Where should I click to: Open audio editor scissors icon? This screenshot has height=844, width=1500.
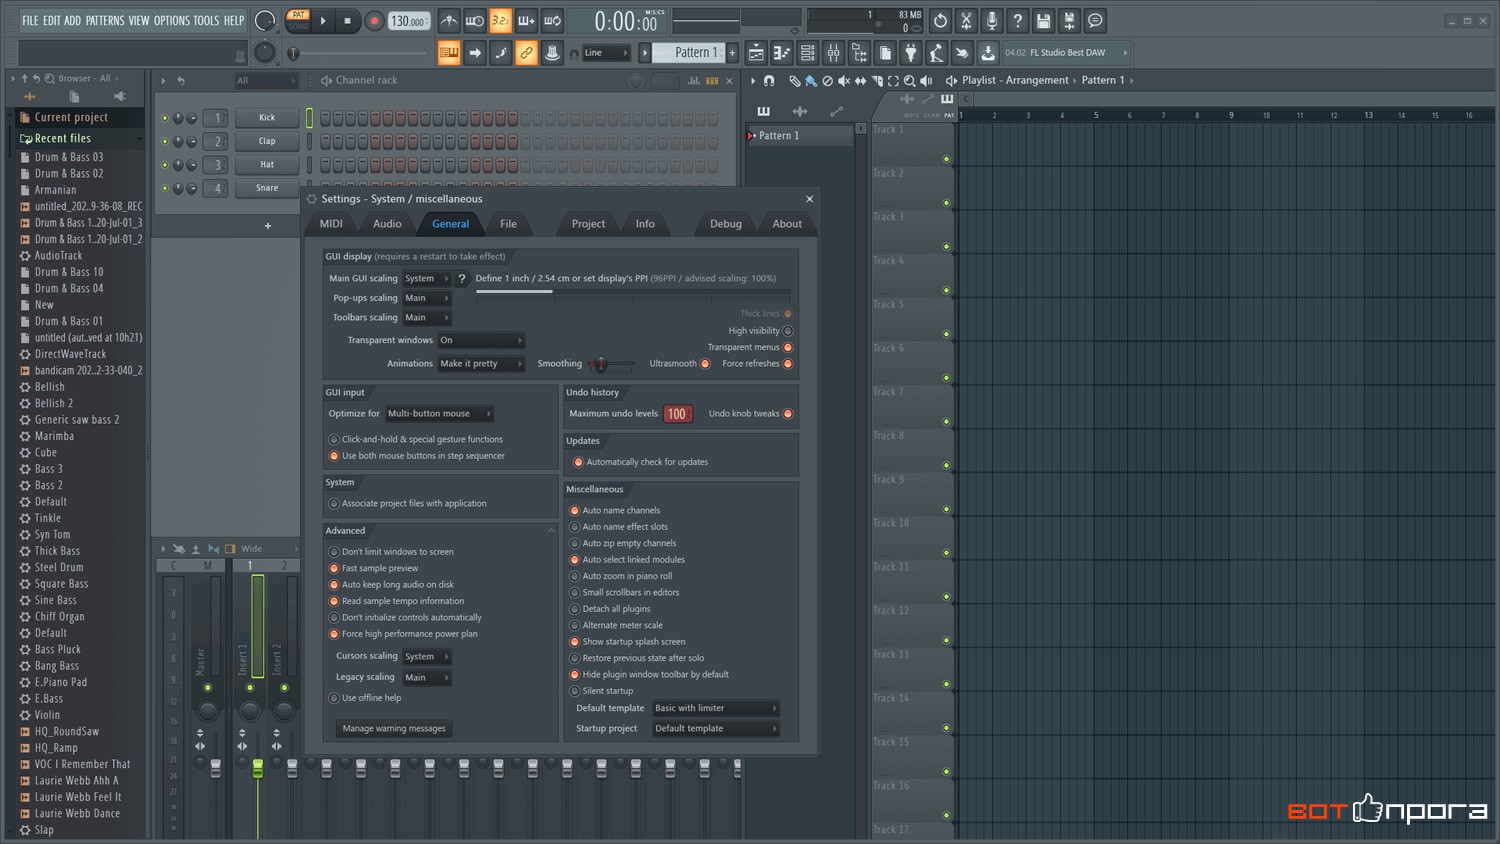(x=966, y=21)
